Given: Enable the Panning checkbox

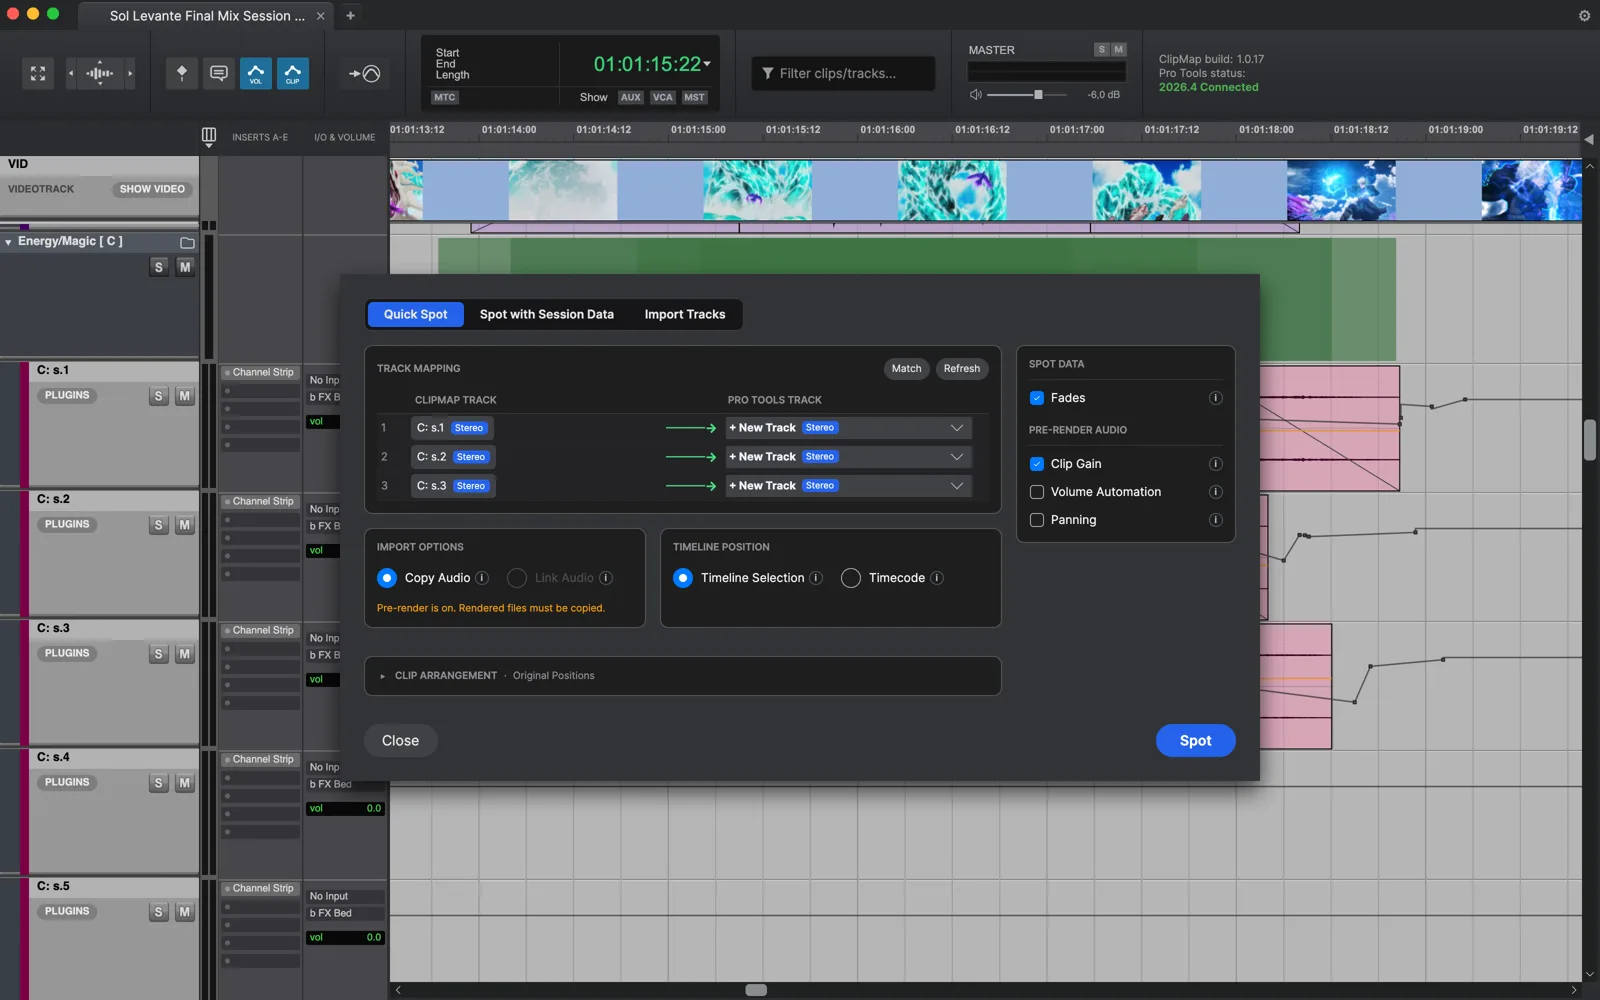Looking at the screenshot, I should (x=1037, y=520).
